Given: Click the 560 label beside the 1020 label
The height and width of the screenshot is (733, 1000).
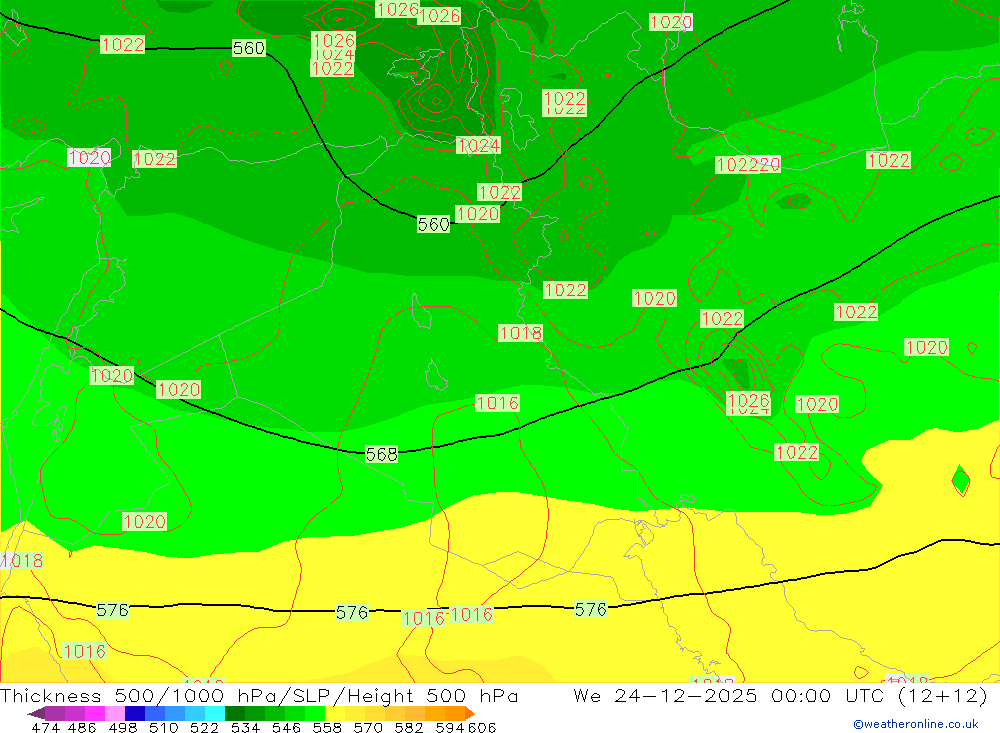Looking at the screenshot, I should [434, 225].
